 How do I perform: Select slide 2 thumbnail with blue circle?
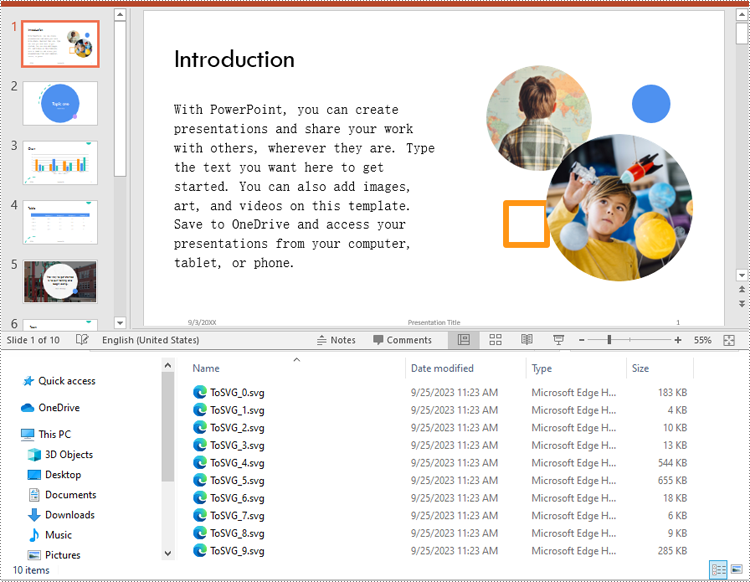click(x=60, y=103)
